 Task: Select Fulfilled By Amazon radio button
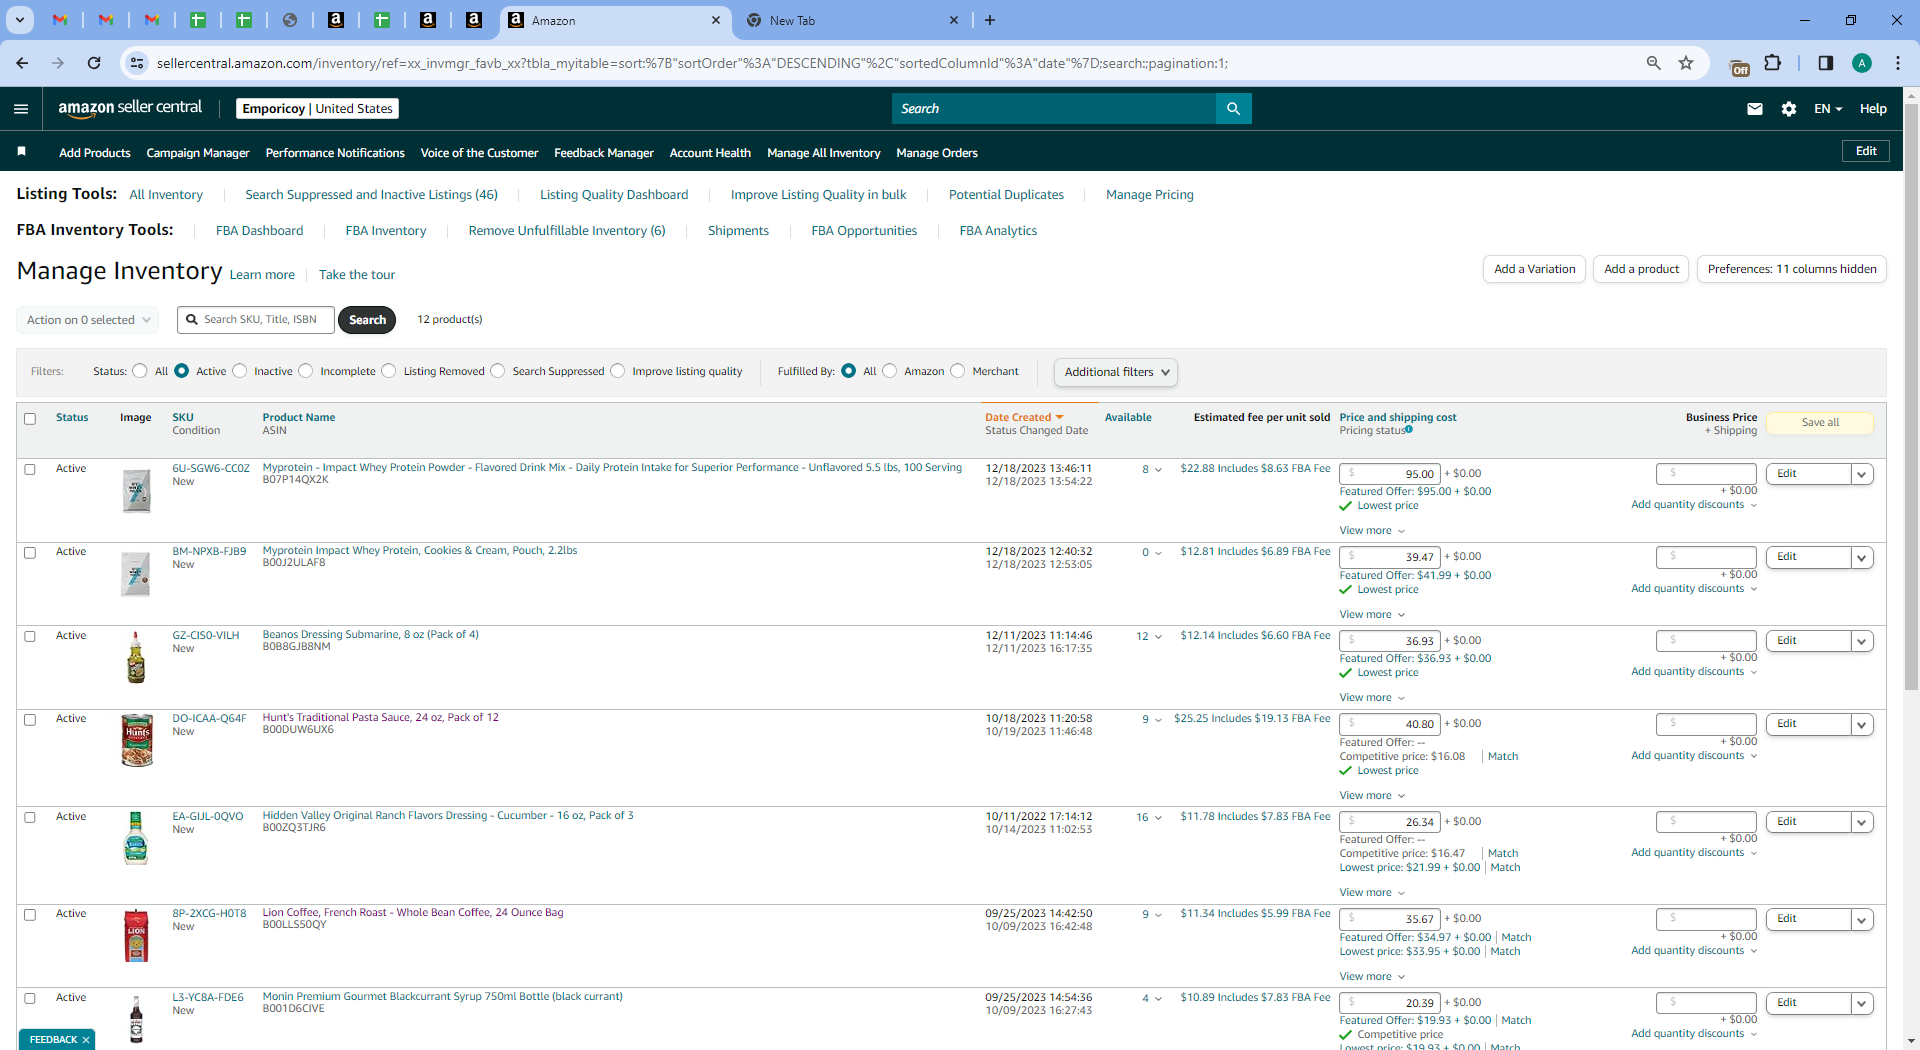coord(890,371)
